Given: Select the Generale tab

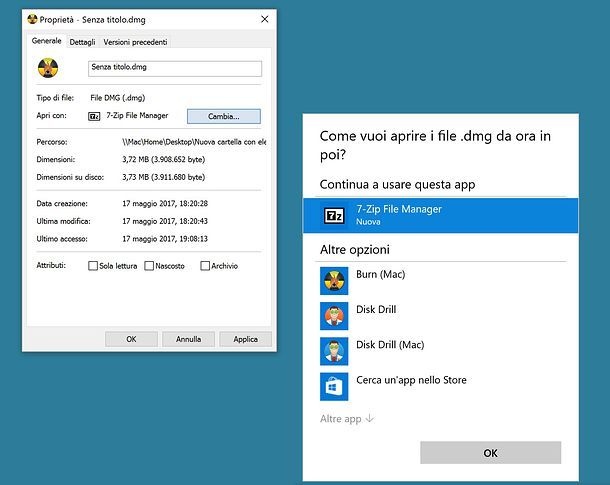Looking at the screenshot, I should click(47, 41).
